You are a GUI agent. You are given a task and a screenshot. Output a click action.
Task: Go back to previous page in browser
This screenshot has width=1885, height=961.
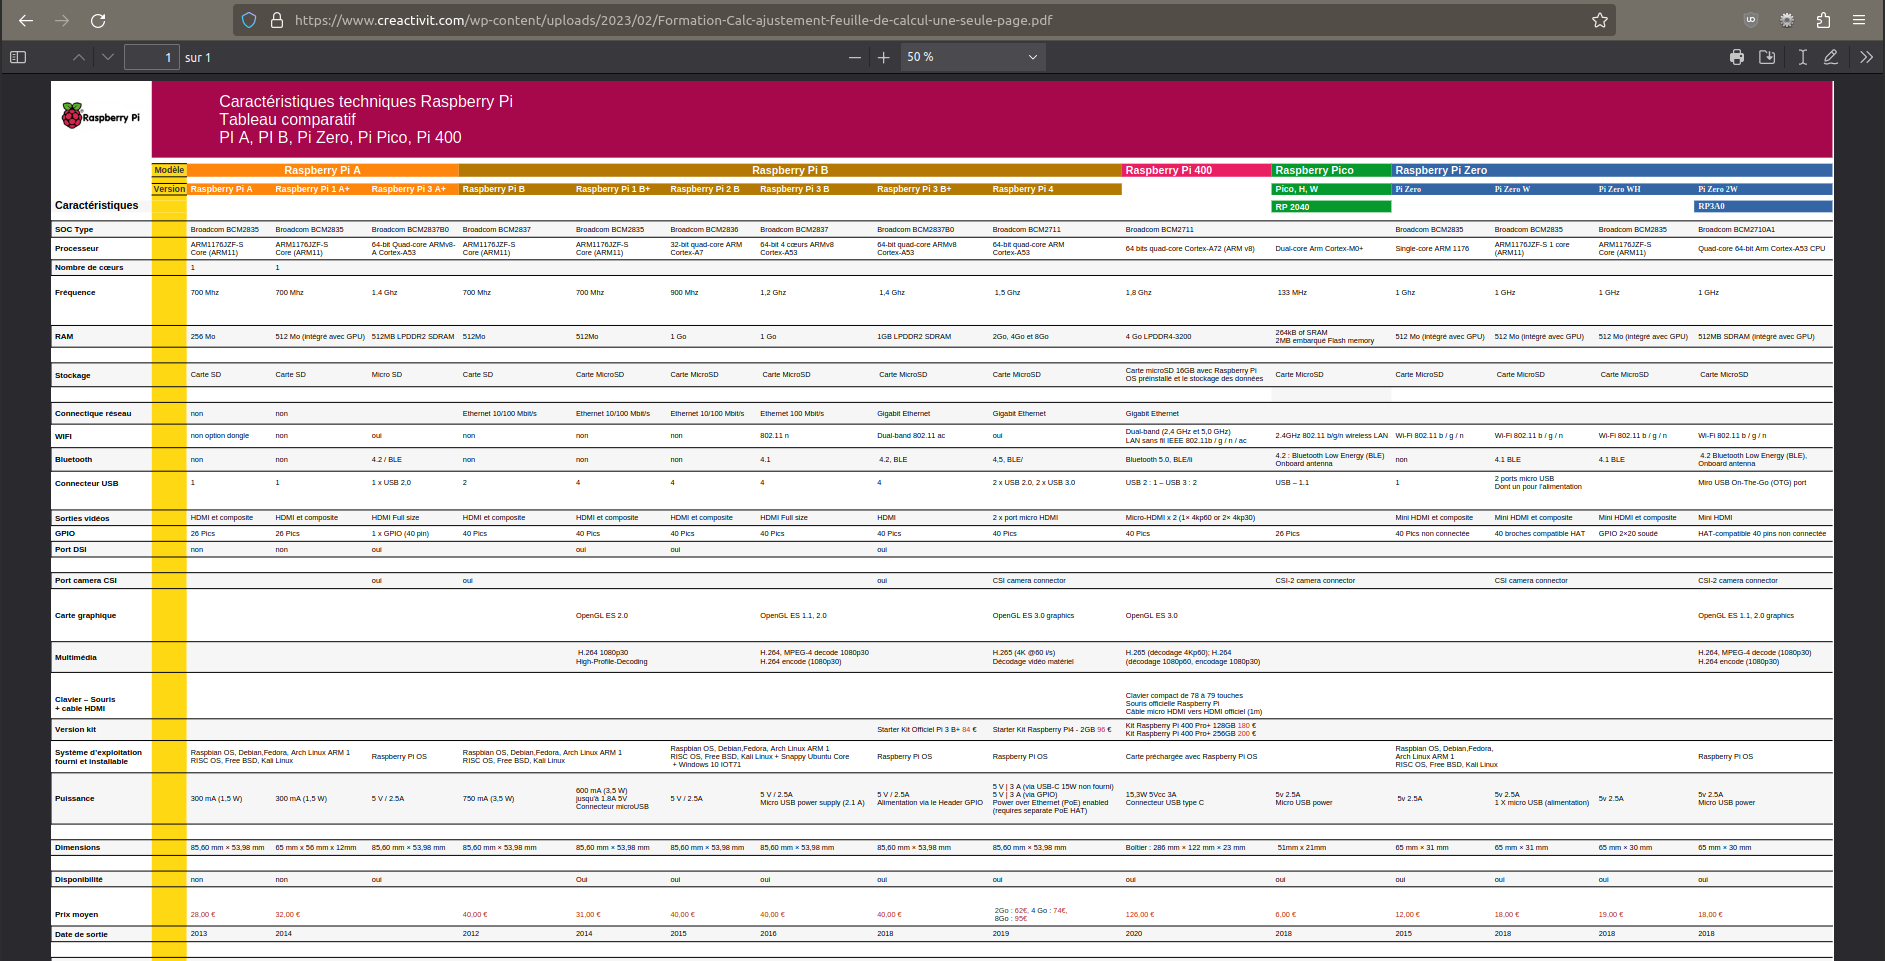point(26,20)
